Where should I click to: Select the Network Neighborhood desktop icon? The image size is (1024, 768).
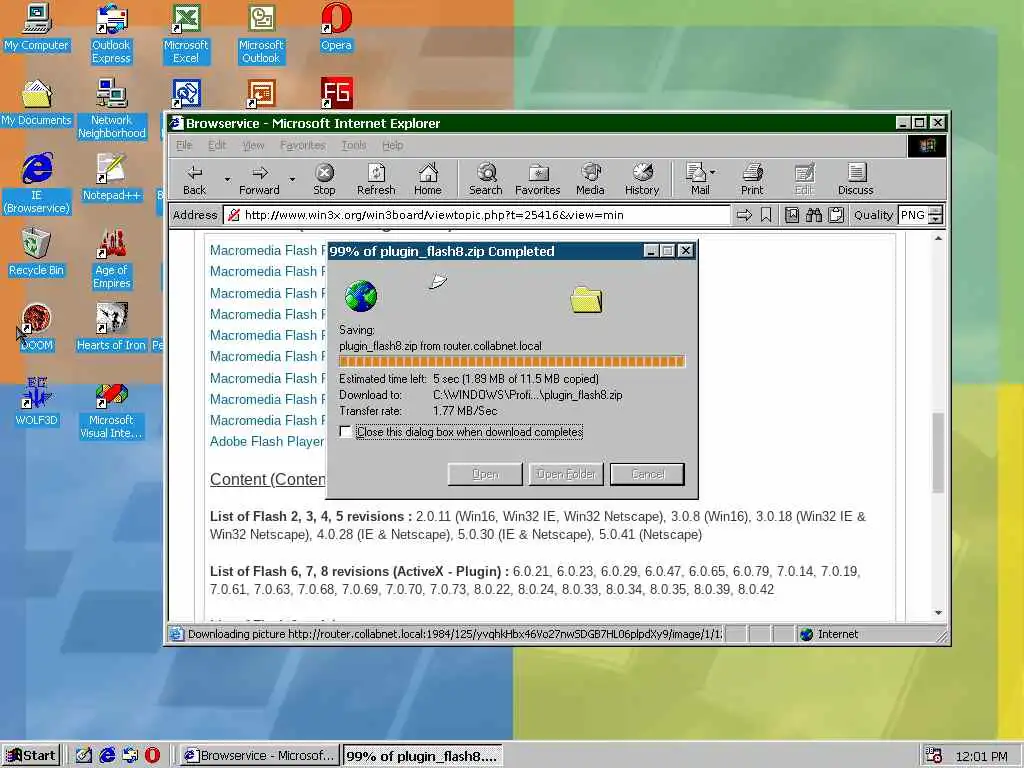point(112,109)
